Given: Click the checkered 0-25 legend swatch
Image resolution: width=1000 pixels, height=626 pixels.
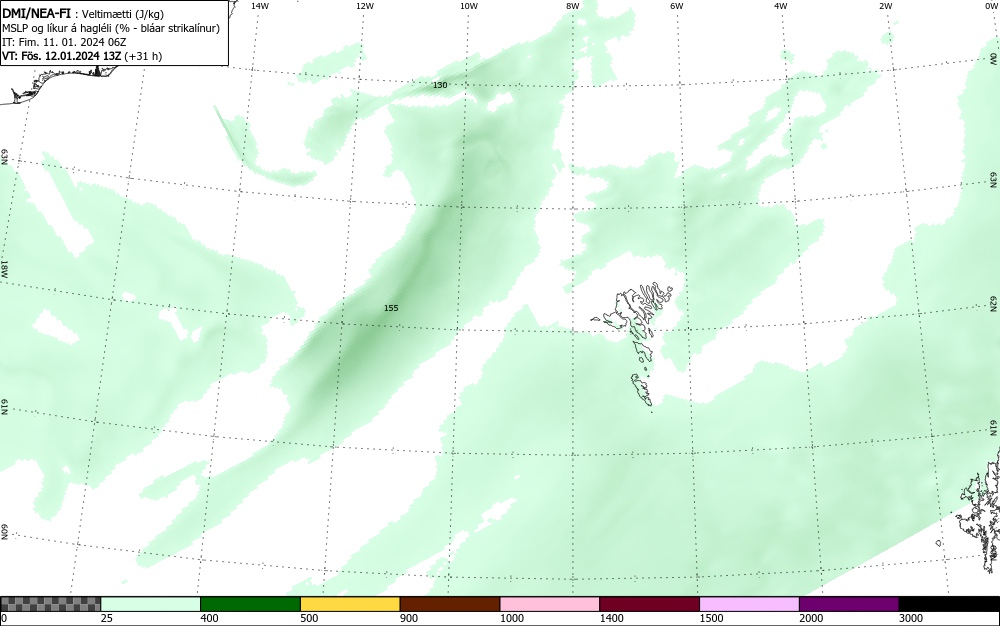Looking at the screenshot, I should [50, 604].
